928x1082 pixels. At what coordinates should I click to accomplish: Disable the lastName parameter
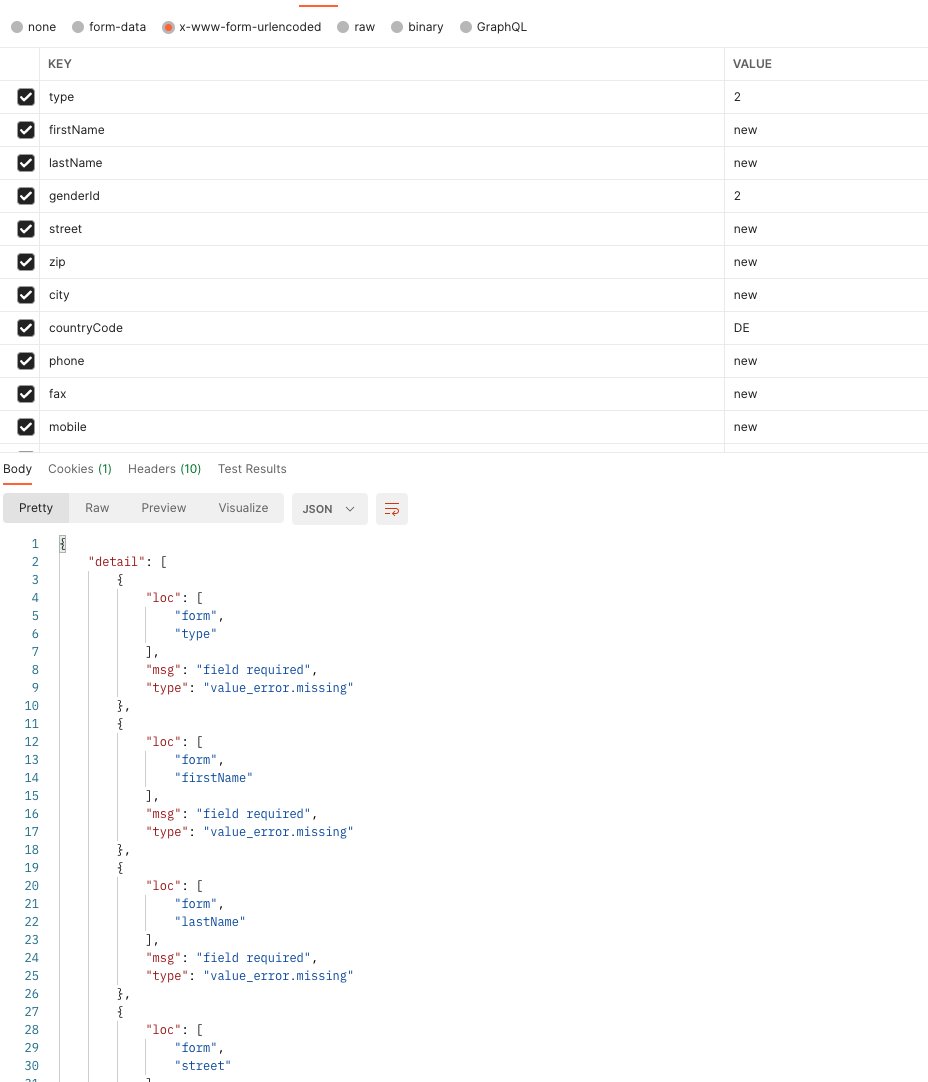25,163
